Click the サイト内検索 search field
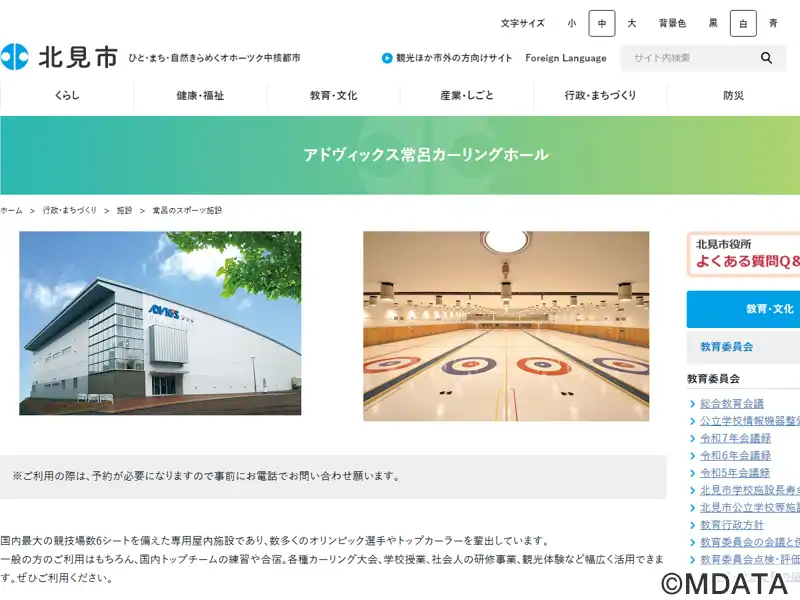 click(x=689, y=58)
